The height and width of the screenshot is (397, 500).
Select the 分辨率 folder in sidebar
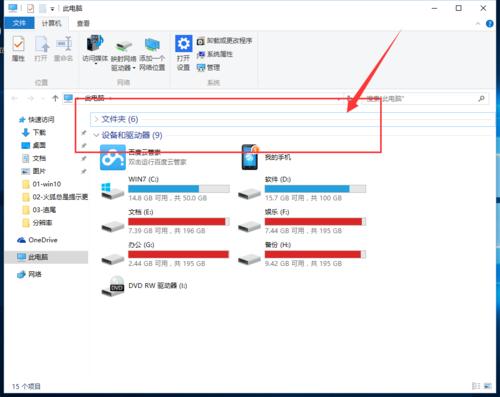[x=37, y=223]
